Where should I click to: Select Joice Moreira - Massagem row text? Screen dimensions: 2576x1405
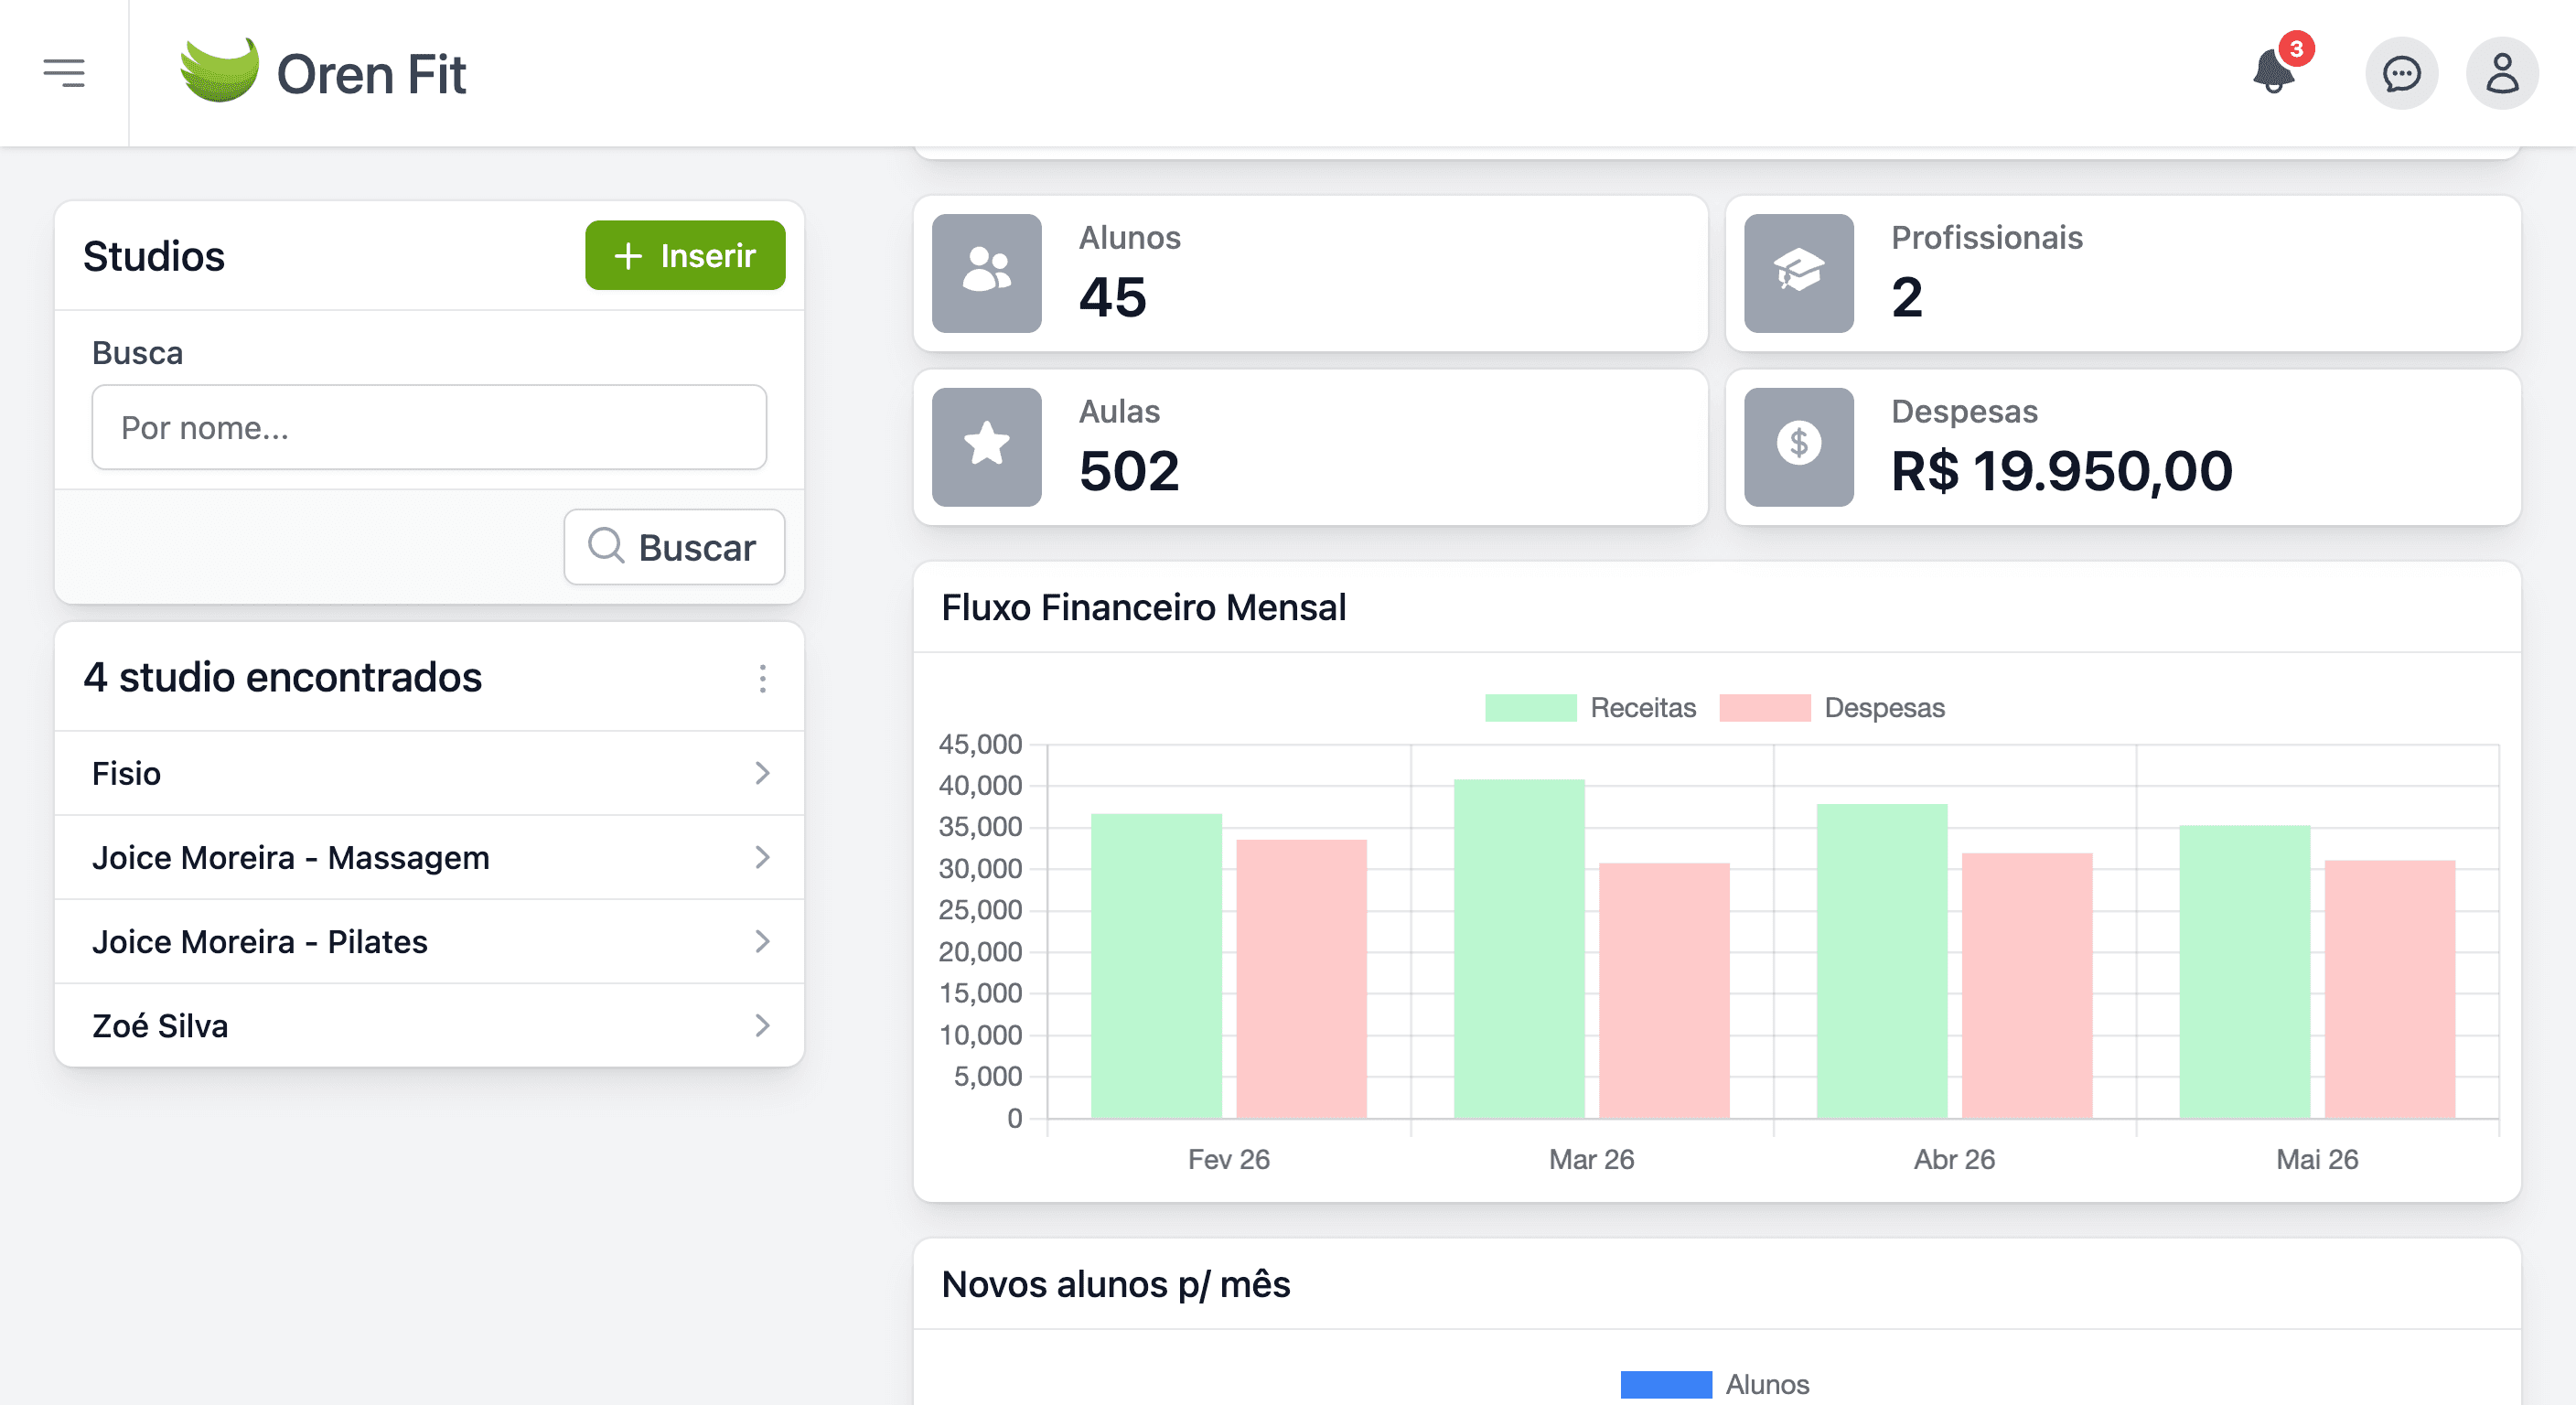click(290, 857)
